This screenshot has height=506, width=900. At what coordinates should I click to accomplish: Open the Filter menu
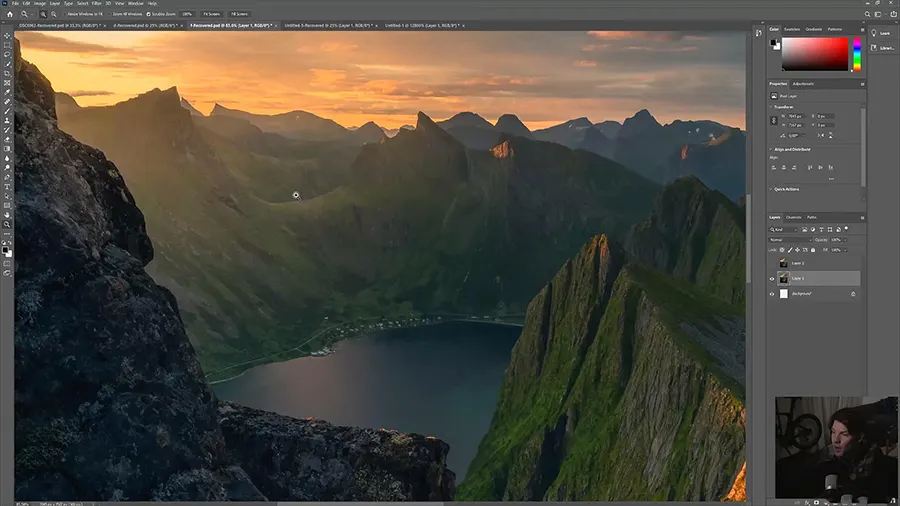point(95,4)
